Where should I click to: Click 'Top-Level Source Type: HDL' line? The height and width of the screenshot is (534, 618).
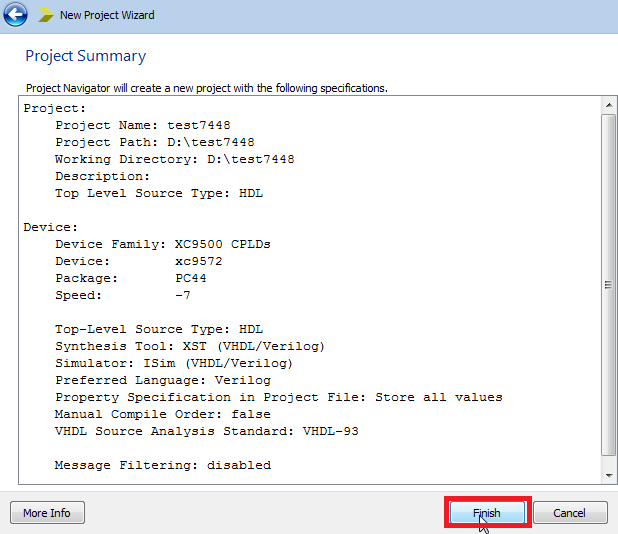[x=159, y=329]
